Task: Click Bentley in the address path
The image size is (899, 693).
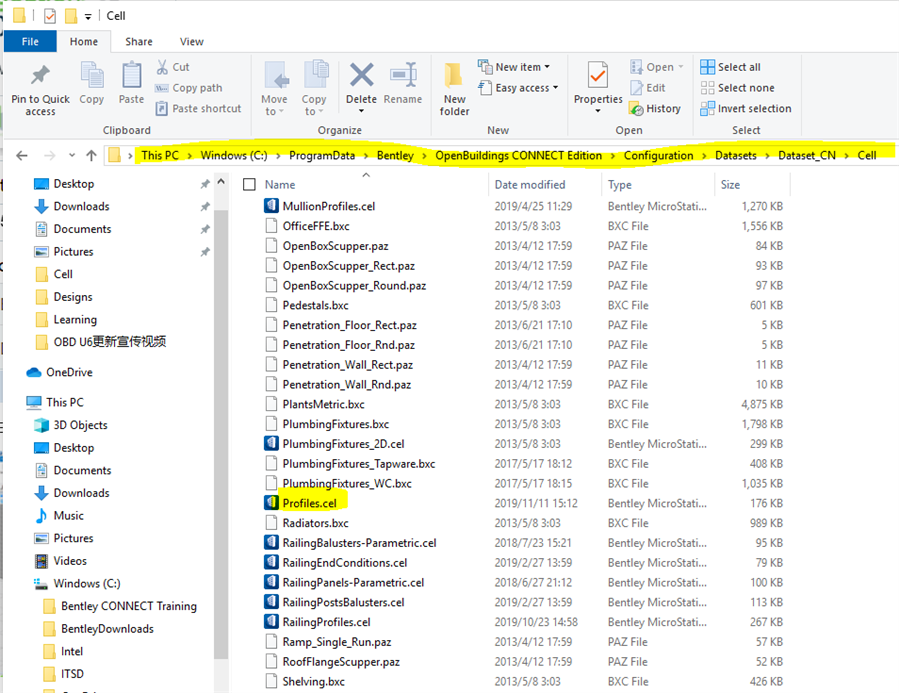Action: click(x=395, y=155)
